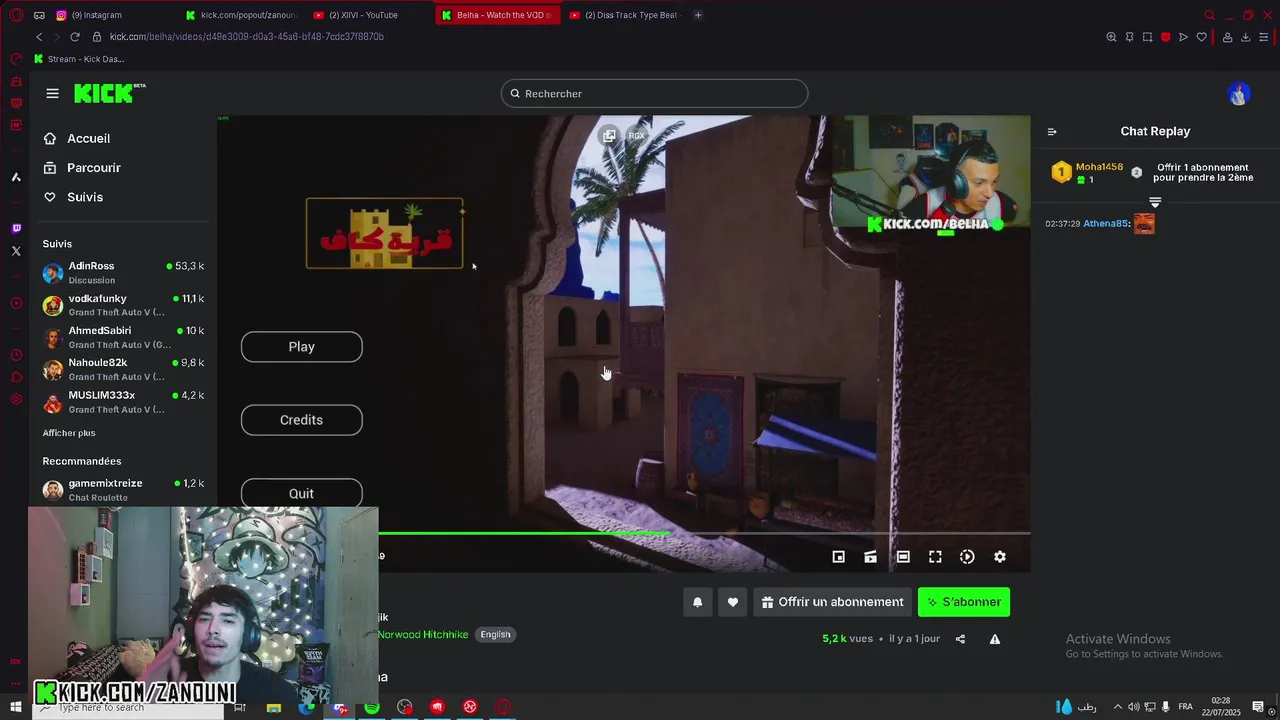Viewport: 1280px width, 720px height.
Task: Report the video with warning icon
Action: 995,639
